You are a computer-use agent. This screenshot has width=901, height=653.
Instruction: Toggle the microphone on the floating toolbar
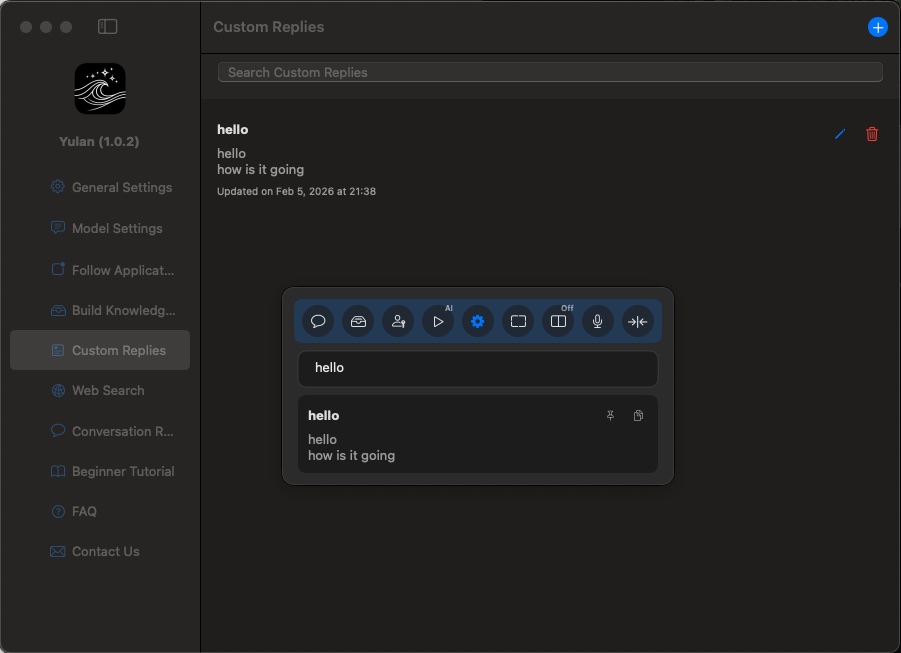click(x=597, y=321)
